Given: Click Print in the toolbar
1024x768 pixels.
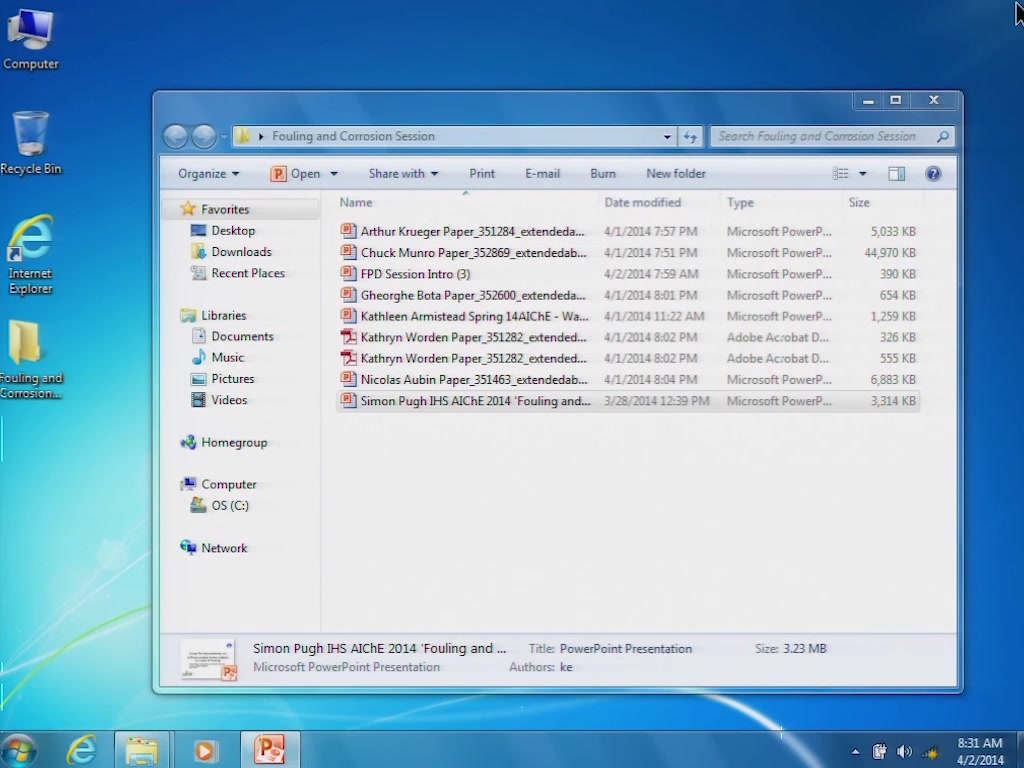Looking at the screenshot, I should pos(482,174).
